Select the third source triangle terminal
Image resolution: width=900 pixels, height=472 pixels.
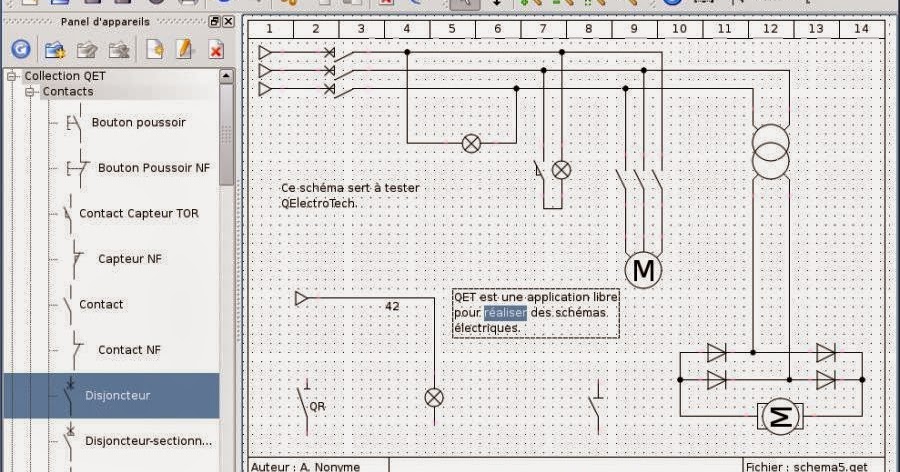[265, 89]
